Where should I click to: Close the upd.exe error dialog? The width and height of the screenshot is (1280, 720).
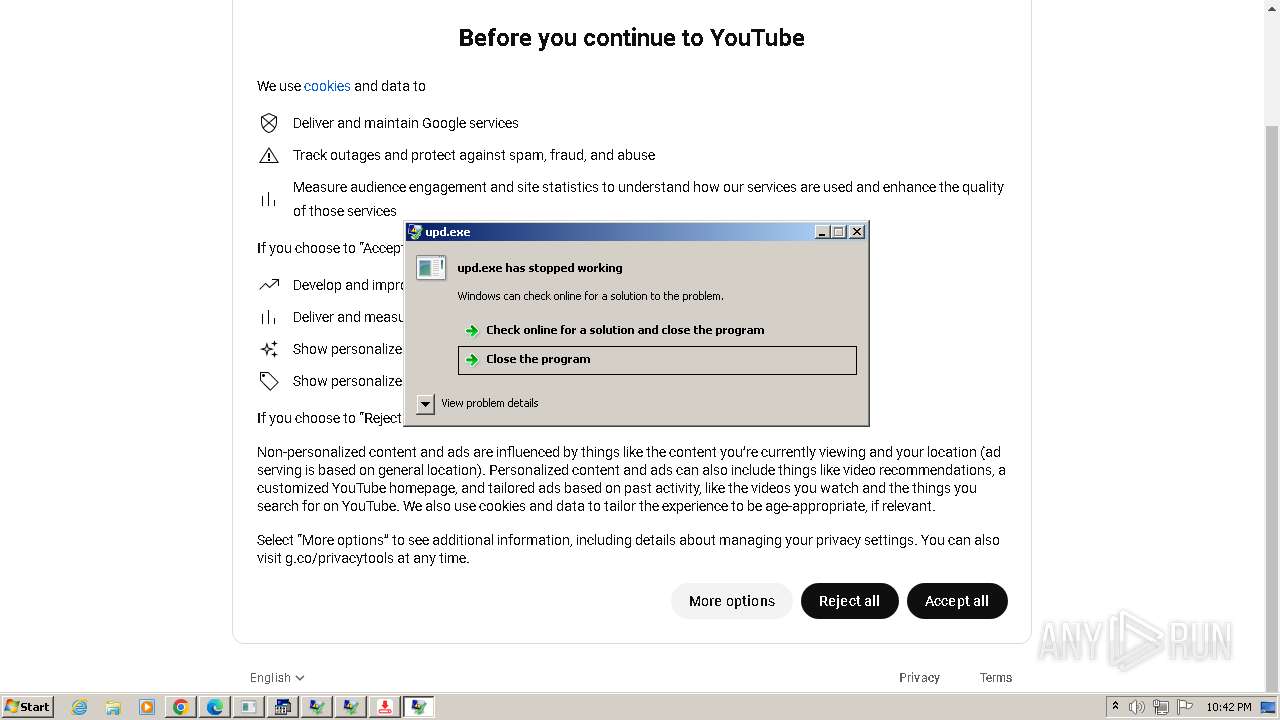(x=857, y=232)
